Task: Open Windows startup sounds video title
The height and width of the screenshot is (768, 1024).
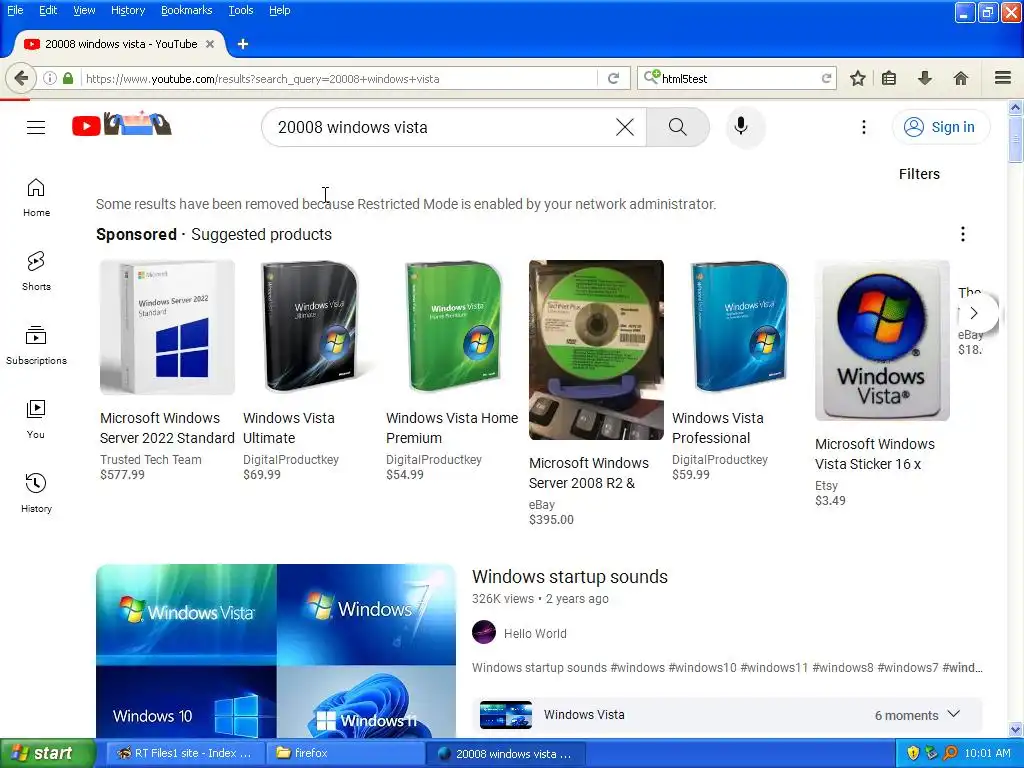Action: (x=569, y=577)
